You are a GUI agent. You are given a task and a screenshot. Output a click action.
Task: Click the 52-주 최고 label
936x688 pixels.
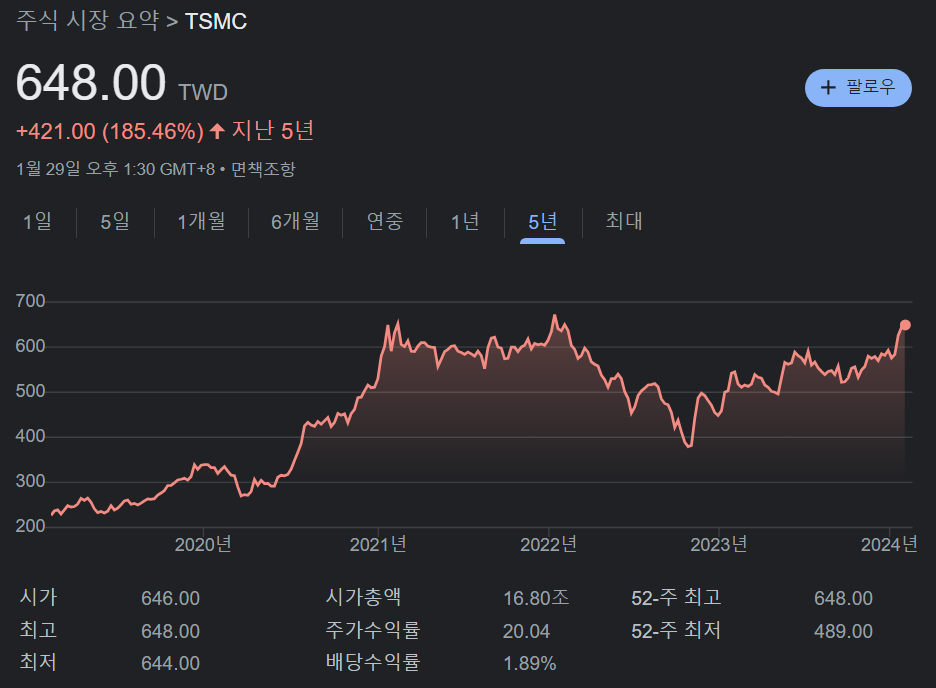point(676,598)
